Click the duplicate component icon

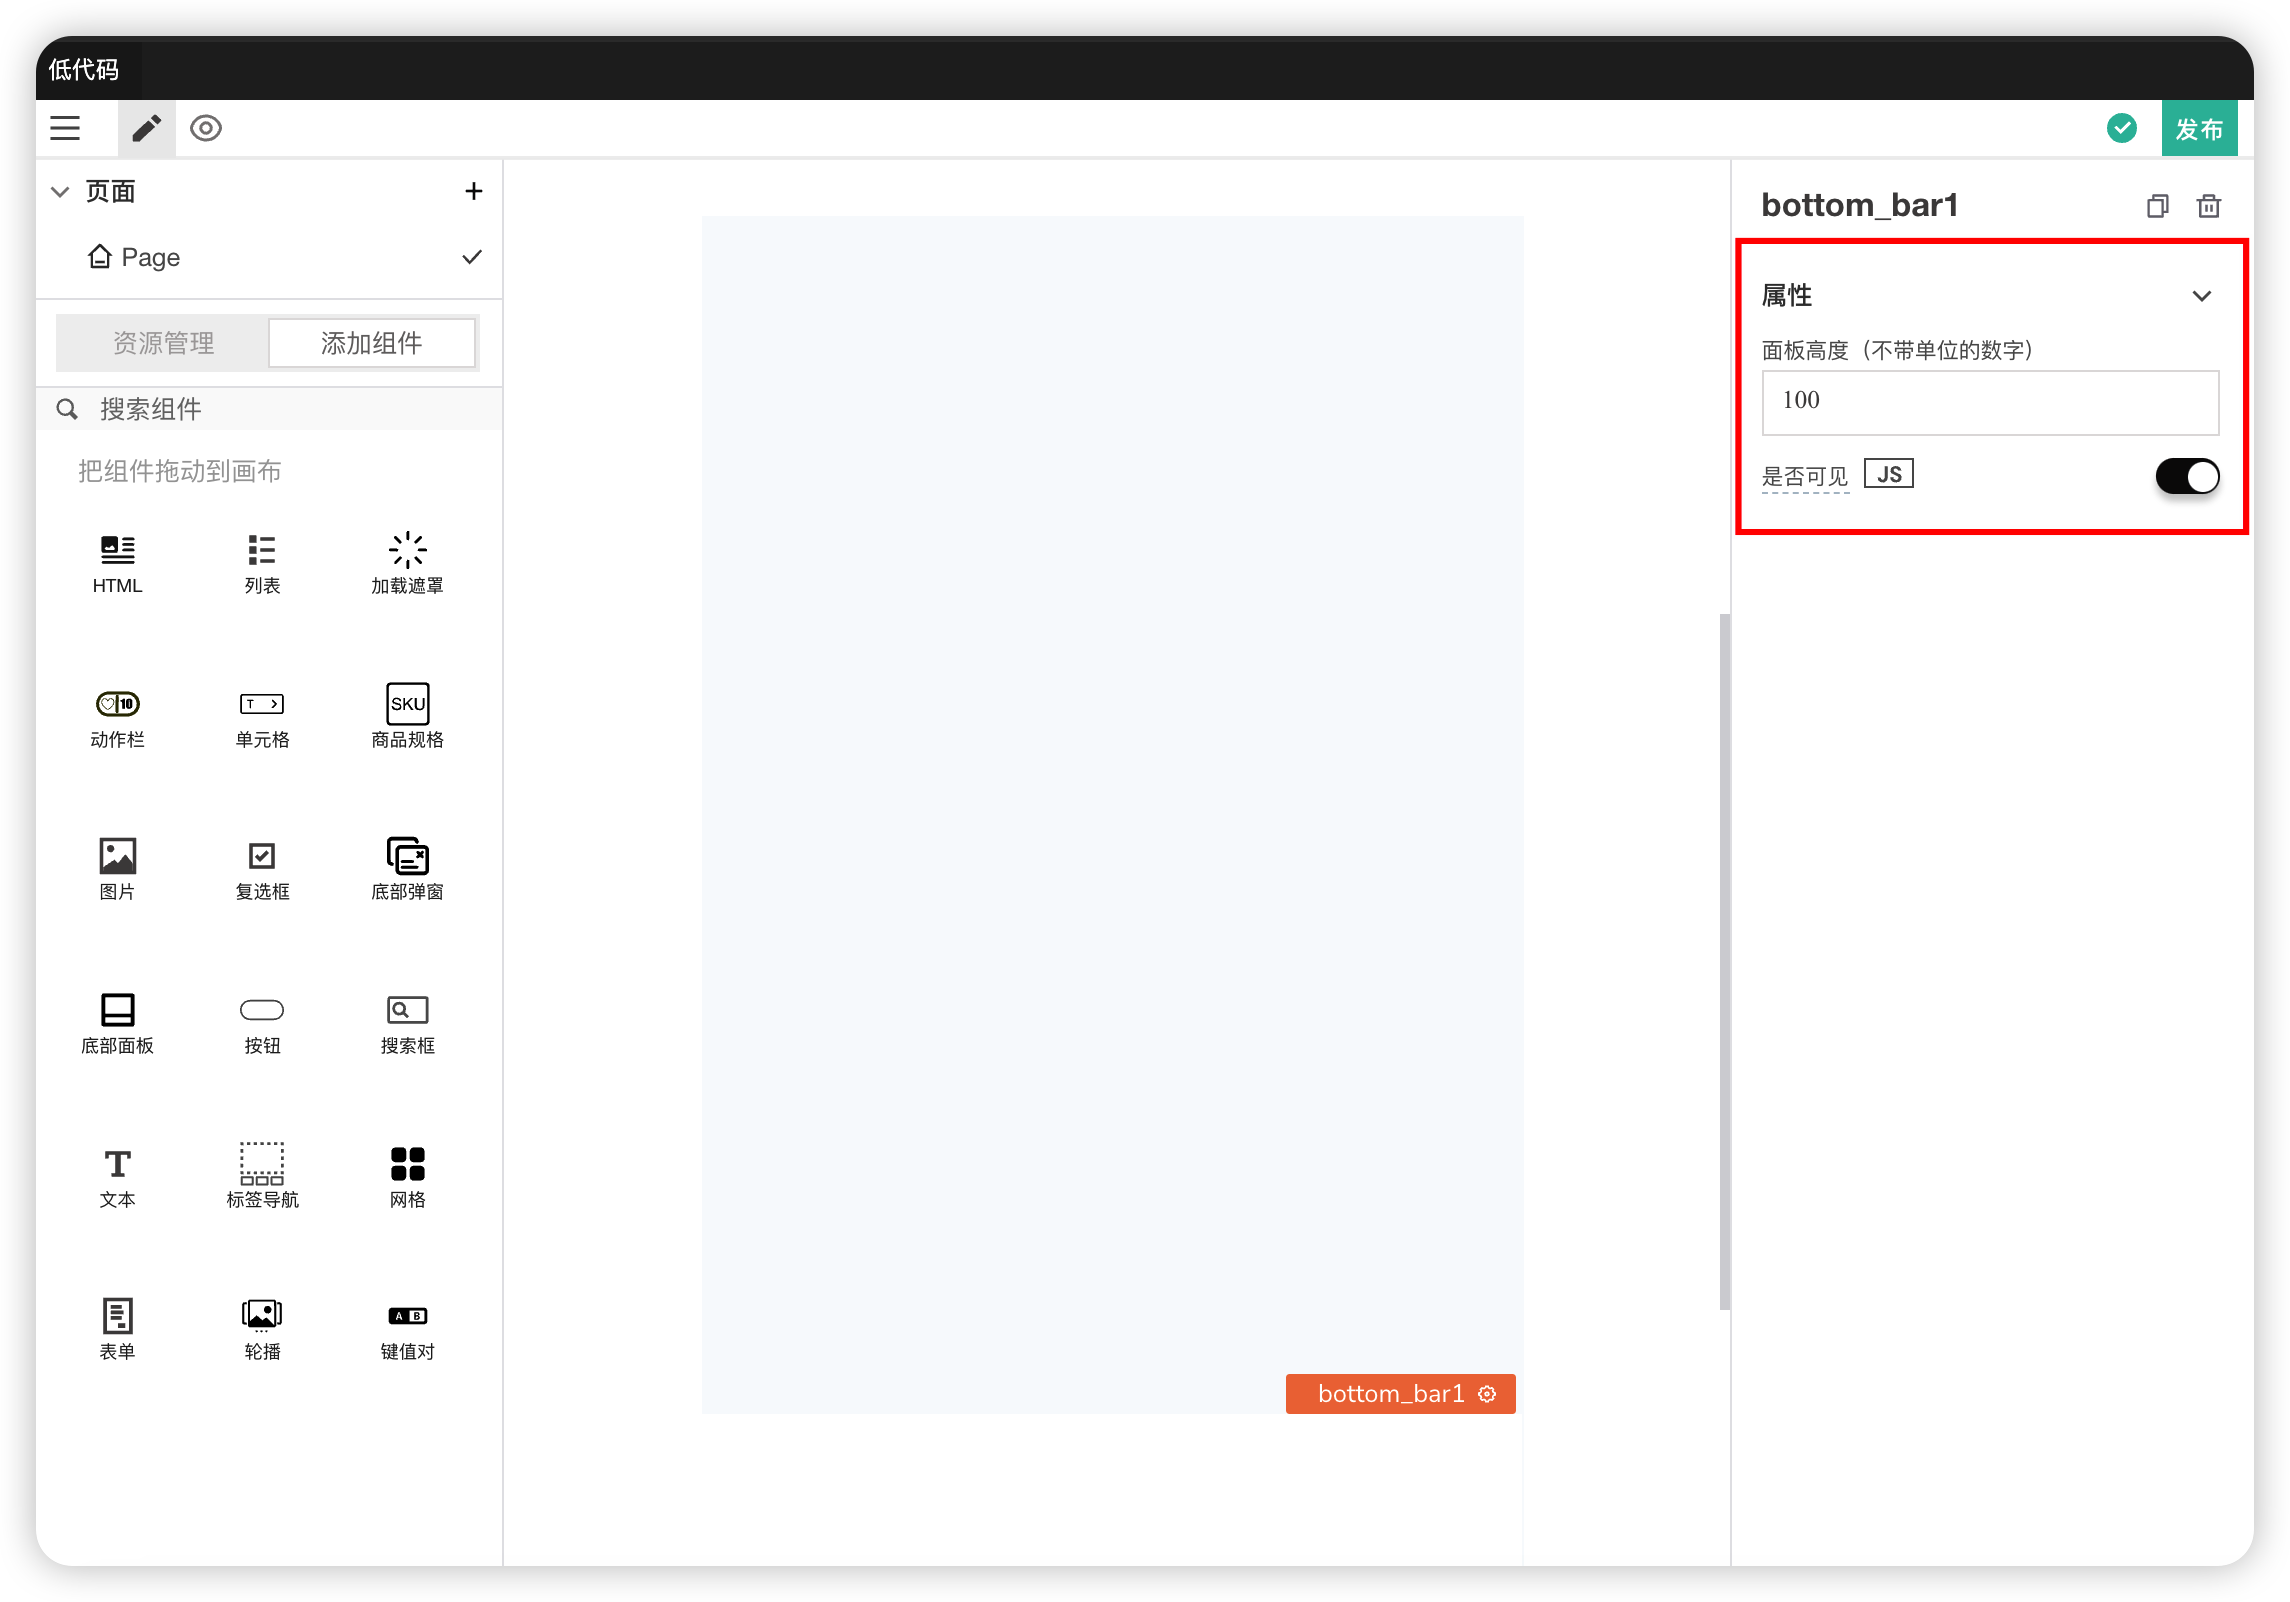coord(2157,206)
